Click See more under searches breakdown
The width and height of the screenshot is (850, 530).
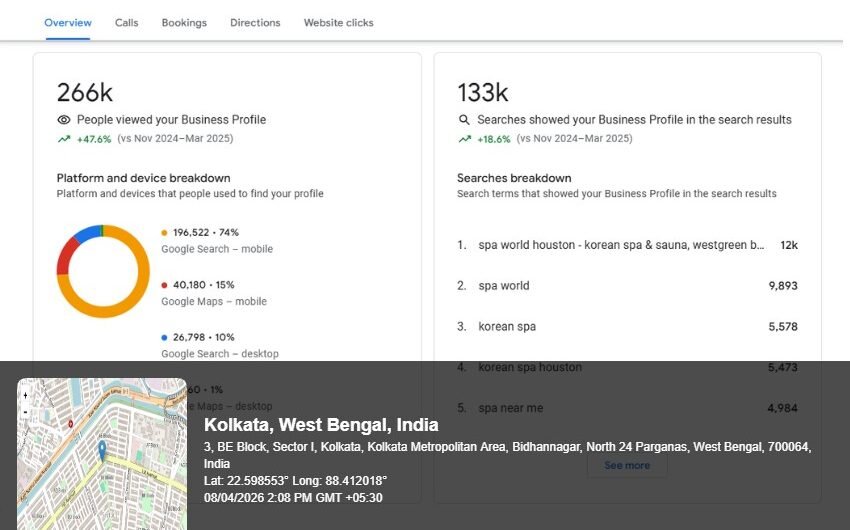click(x=626, y=465)
